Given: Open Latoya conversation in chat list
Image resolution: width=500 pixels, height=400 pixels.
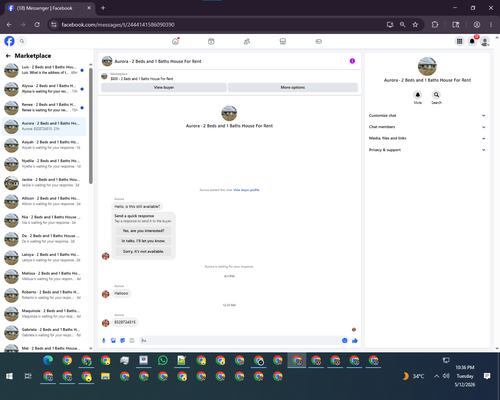Looking at the screenshot, I should pyautogui.click(x=44, y=257).
